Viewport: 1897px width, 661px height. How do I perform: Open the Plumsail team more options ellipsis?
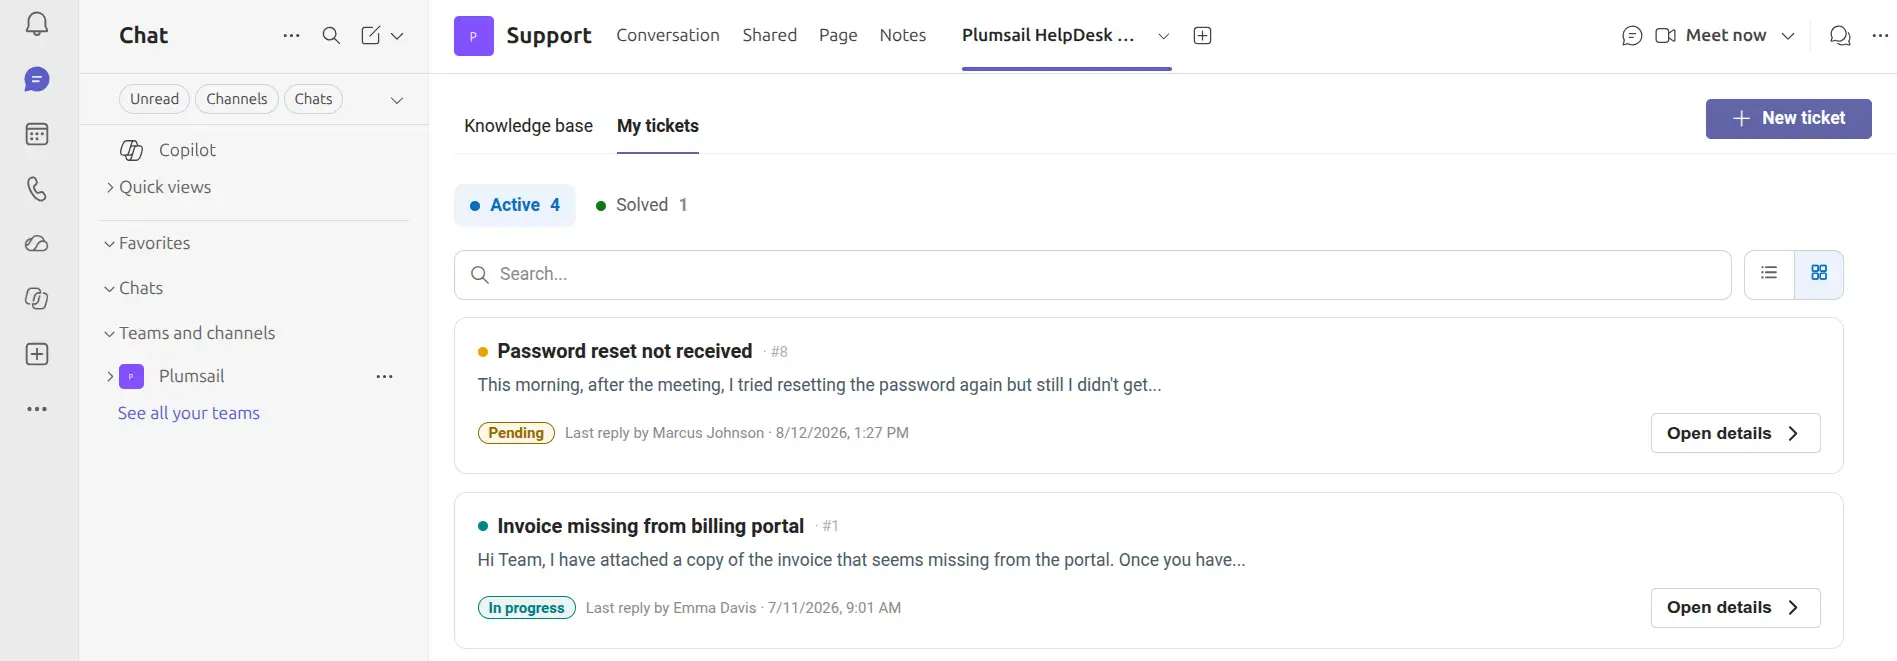pos(384,376)
